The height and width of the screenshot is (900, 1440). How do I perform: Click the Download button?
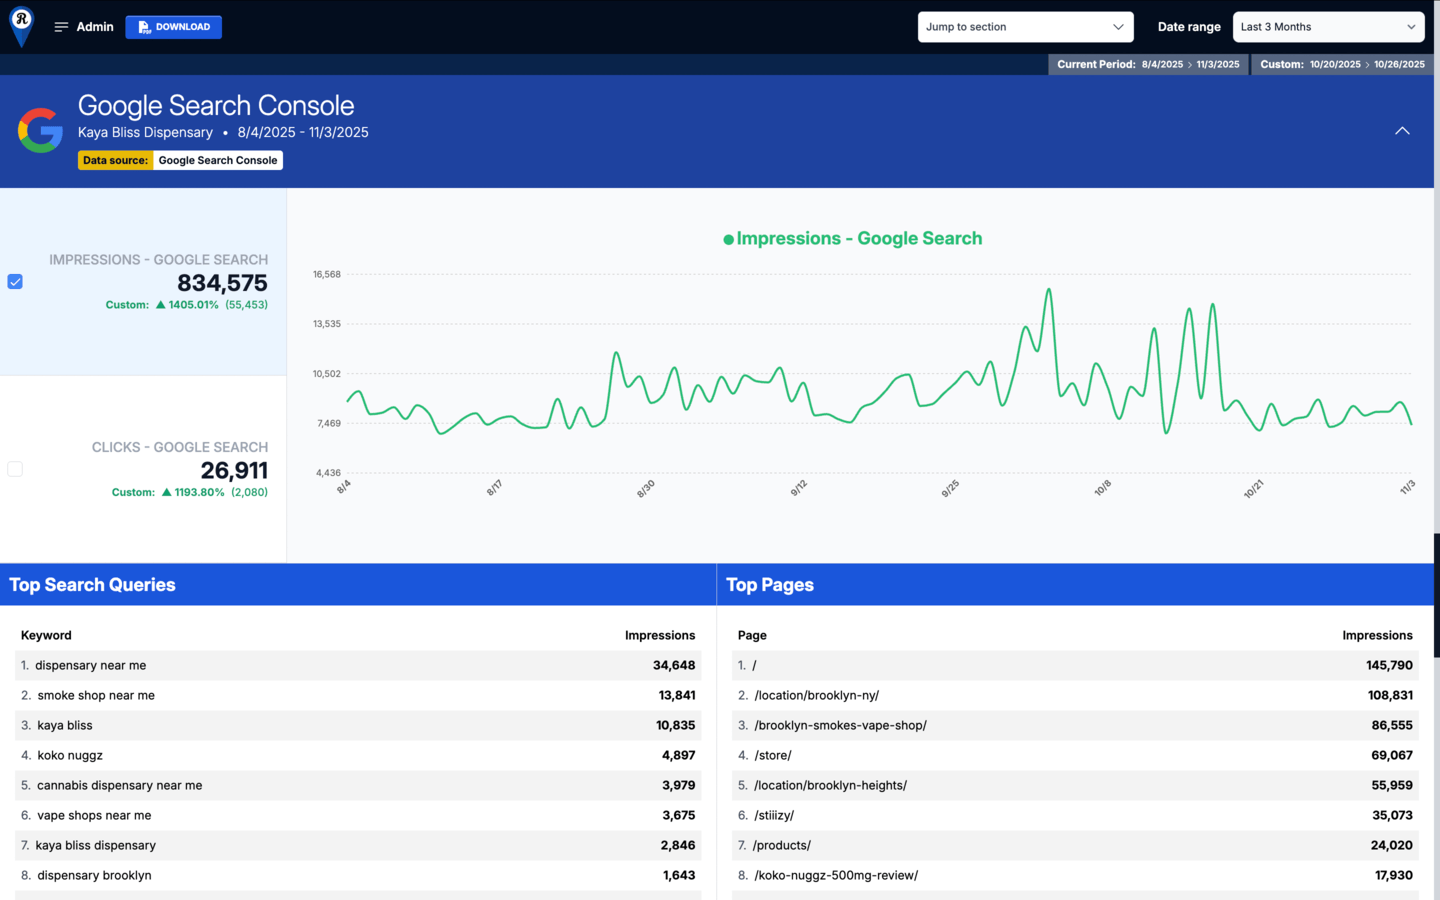click(174, 27)
